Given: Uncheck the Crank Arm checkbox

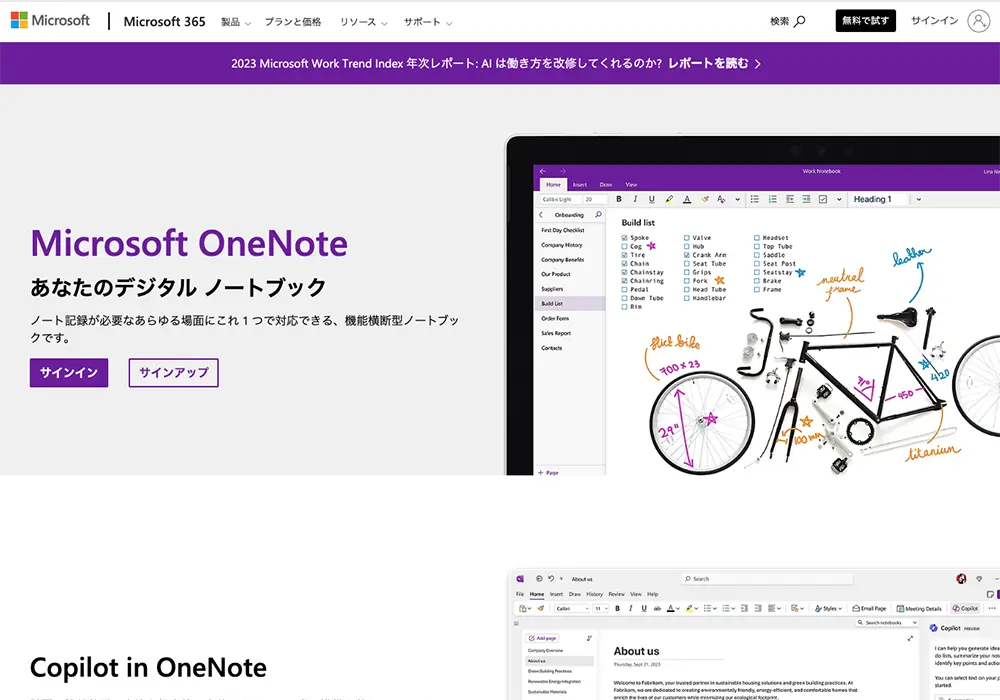Looking at the screenshot, I should click(687, 255).
